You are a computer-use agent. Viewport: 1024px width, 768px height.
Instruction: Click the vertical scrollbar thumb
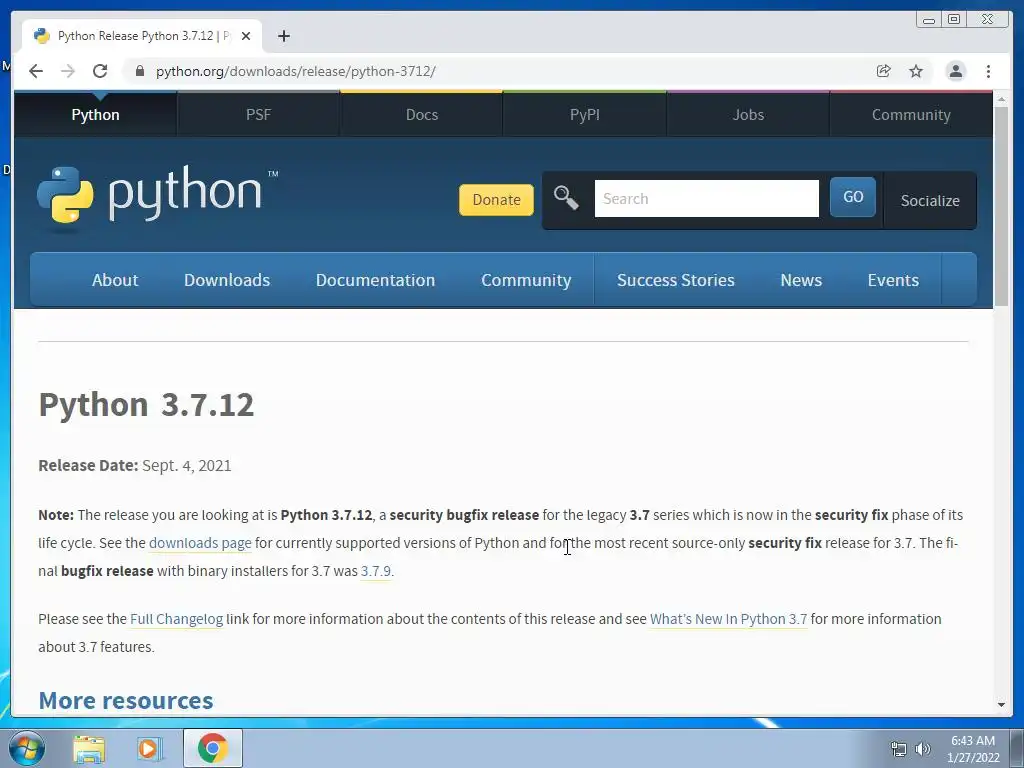tap(1002, 206)
